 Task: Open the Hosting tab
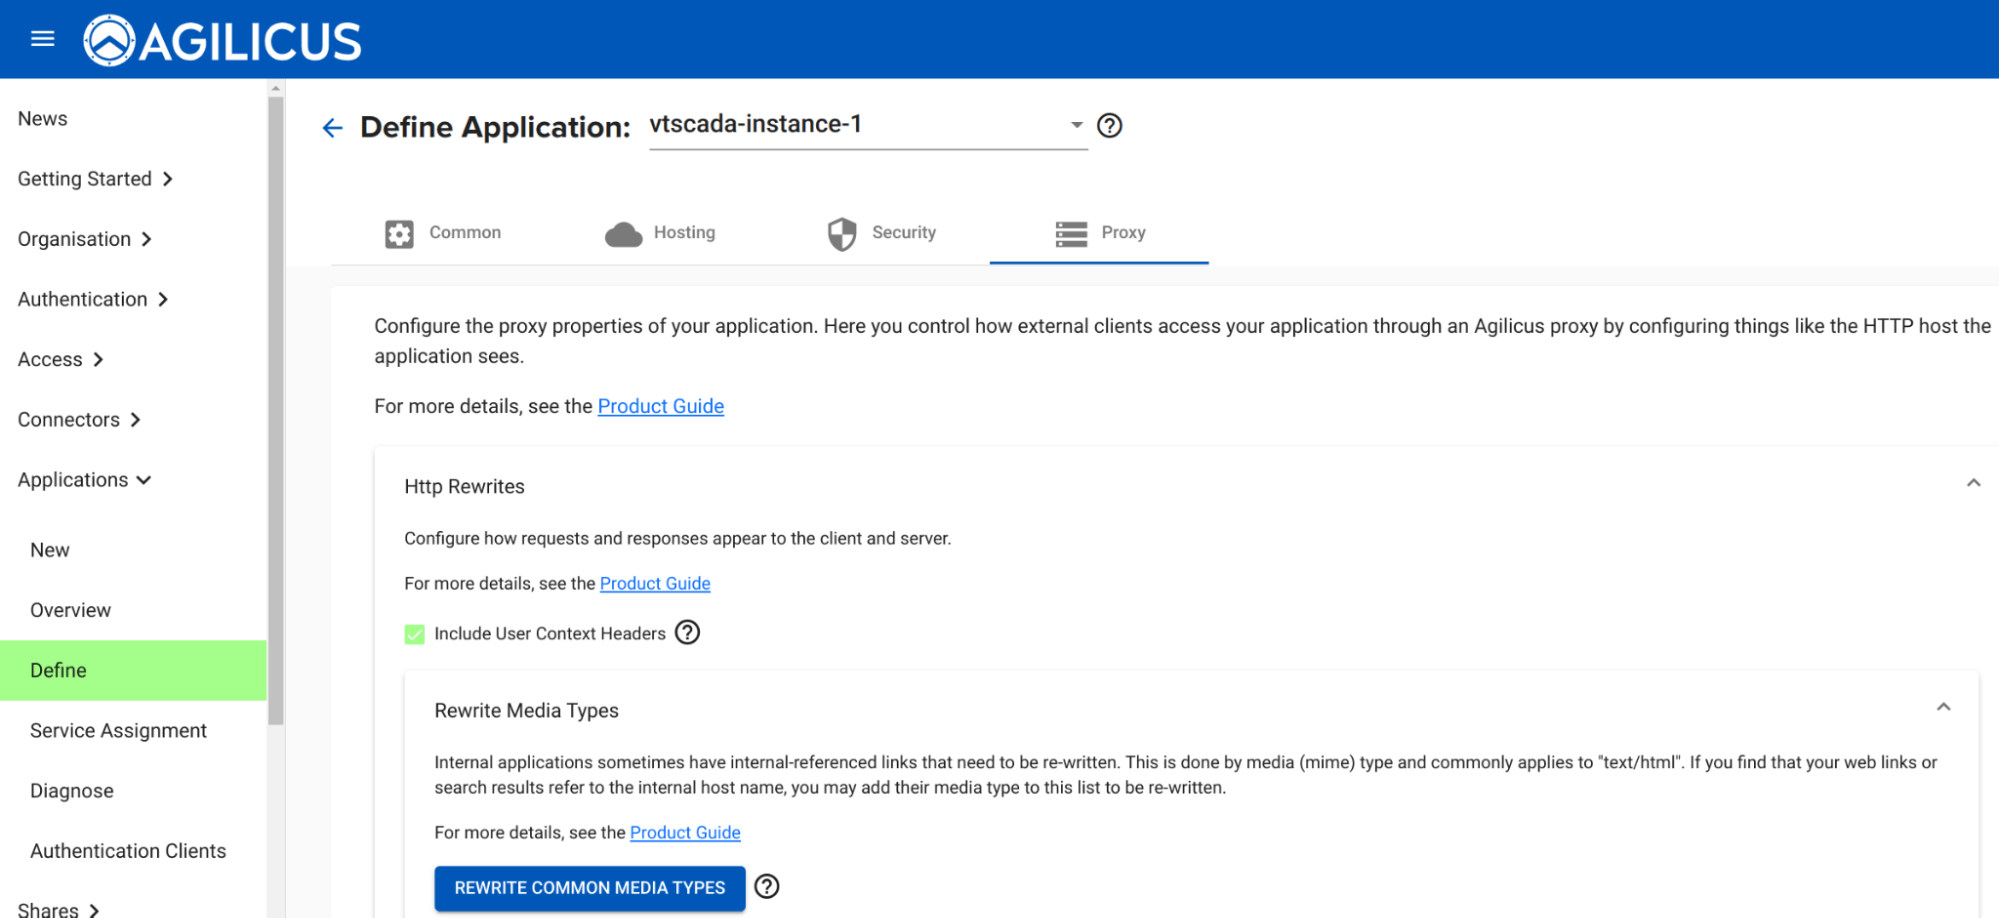(x=660, y=233)
